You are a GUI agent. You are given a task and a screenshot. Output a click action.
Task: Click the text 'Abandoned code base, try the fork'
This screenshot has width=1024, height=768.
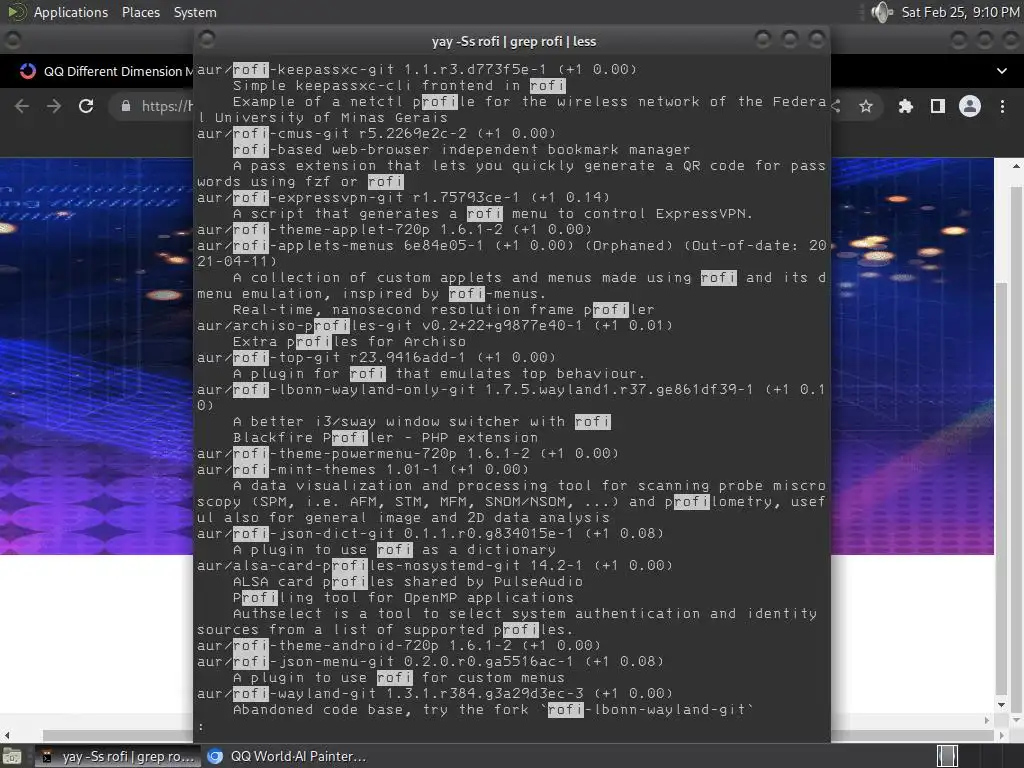[x=381, y=709]
